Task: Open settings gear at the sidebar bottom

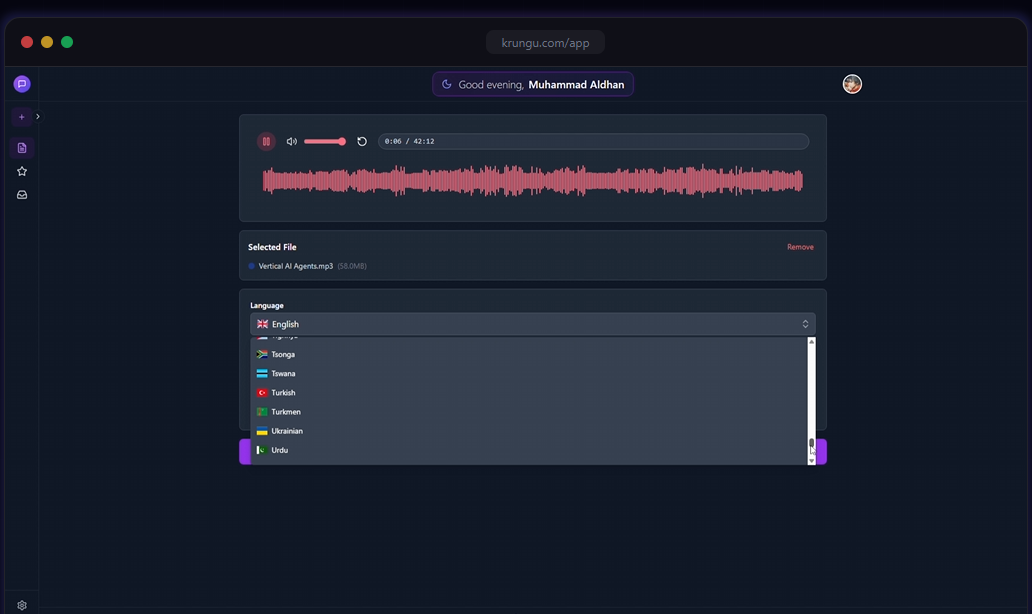Action: coord(22,605)
